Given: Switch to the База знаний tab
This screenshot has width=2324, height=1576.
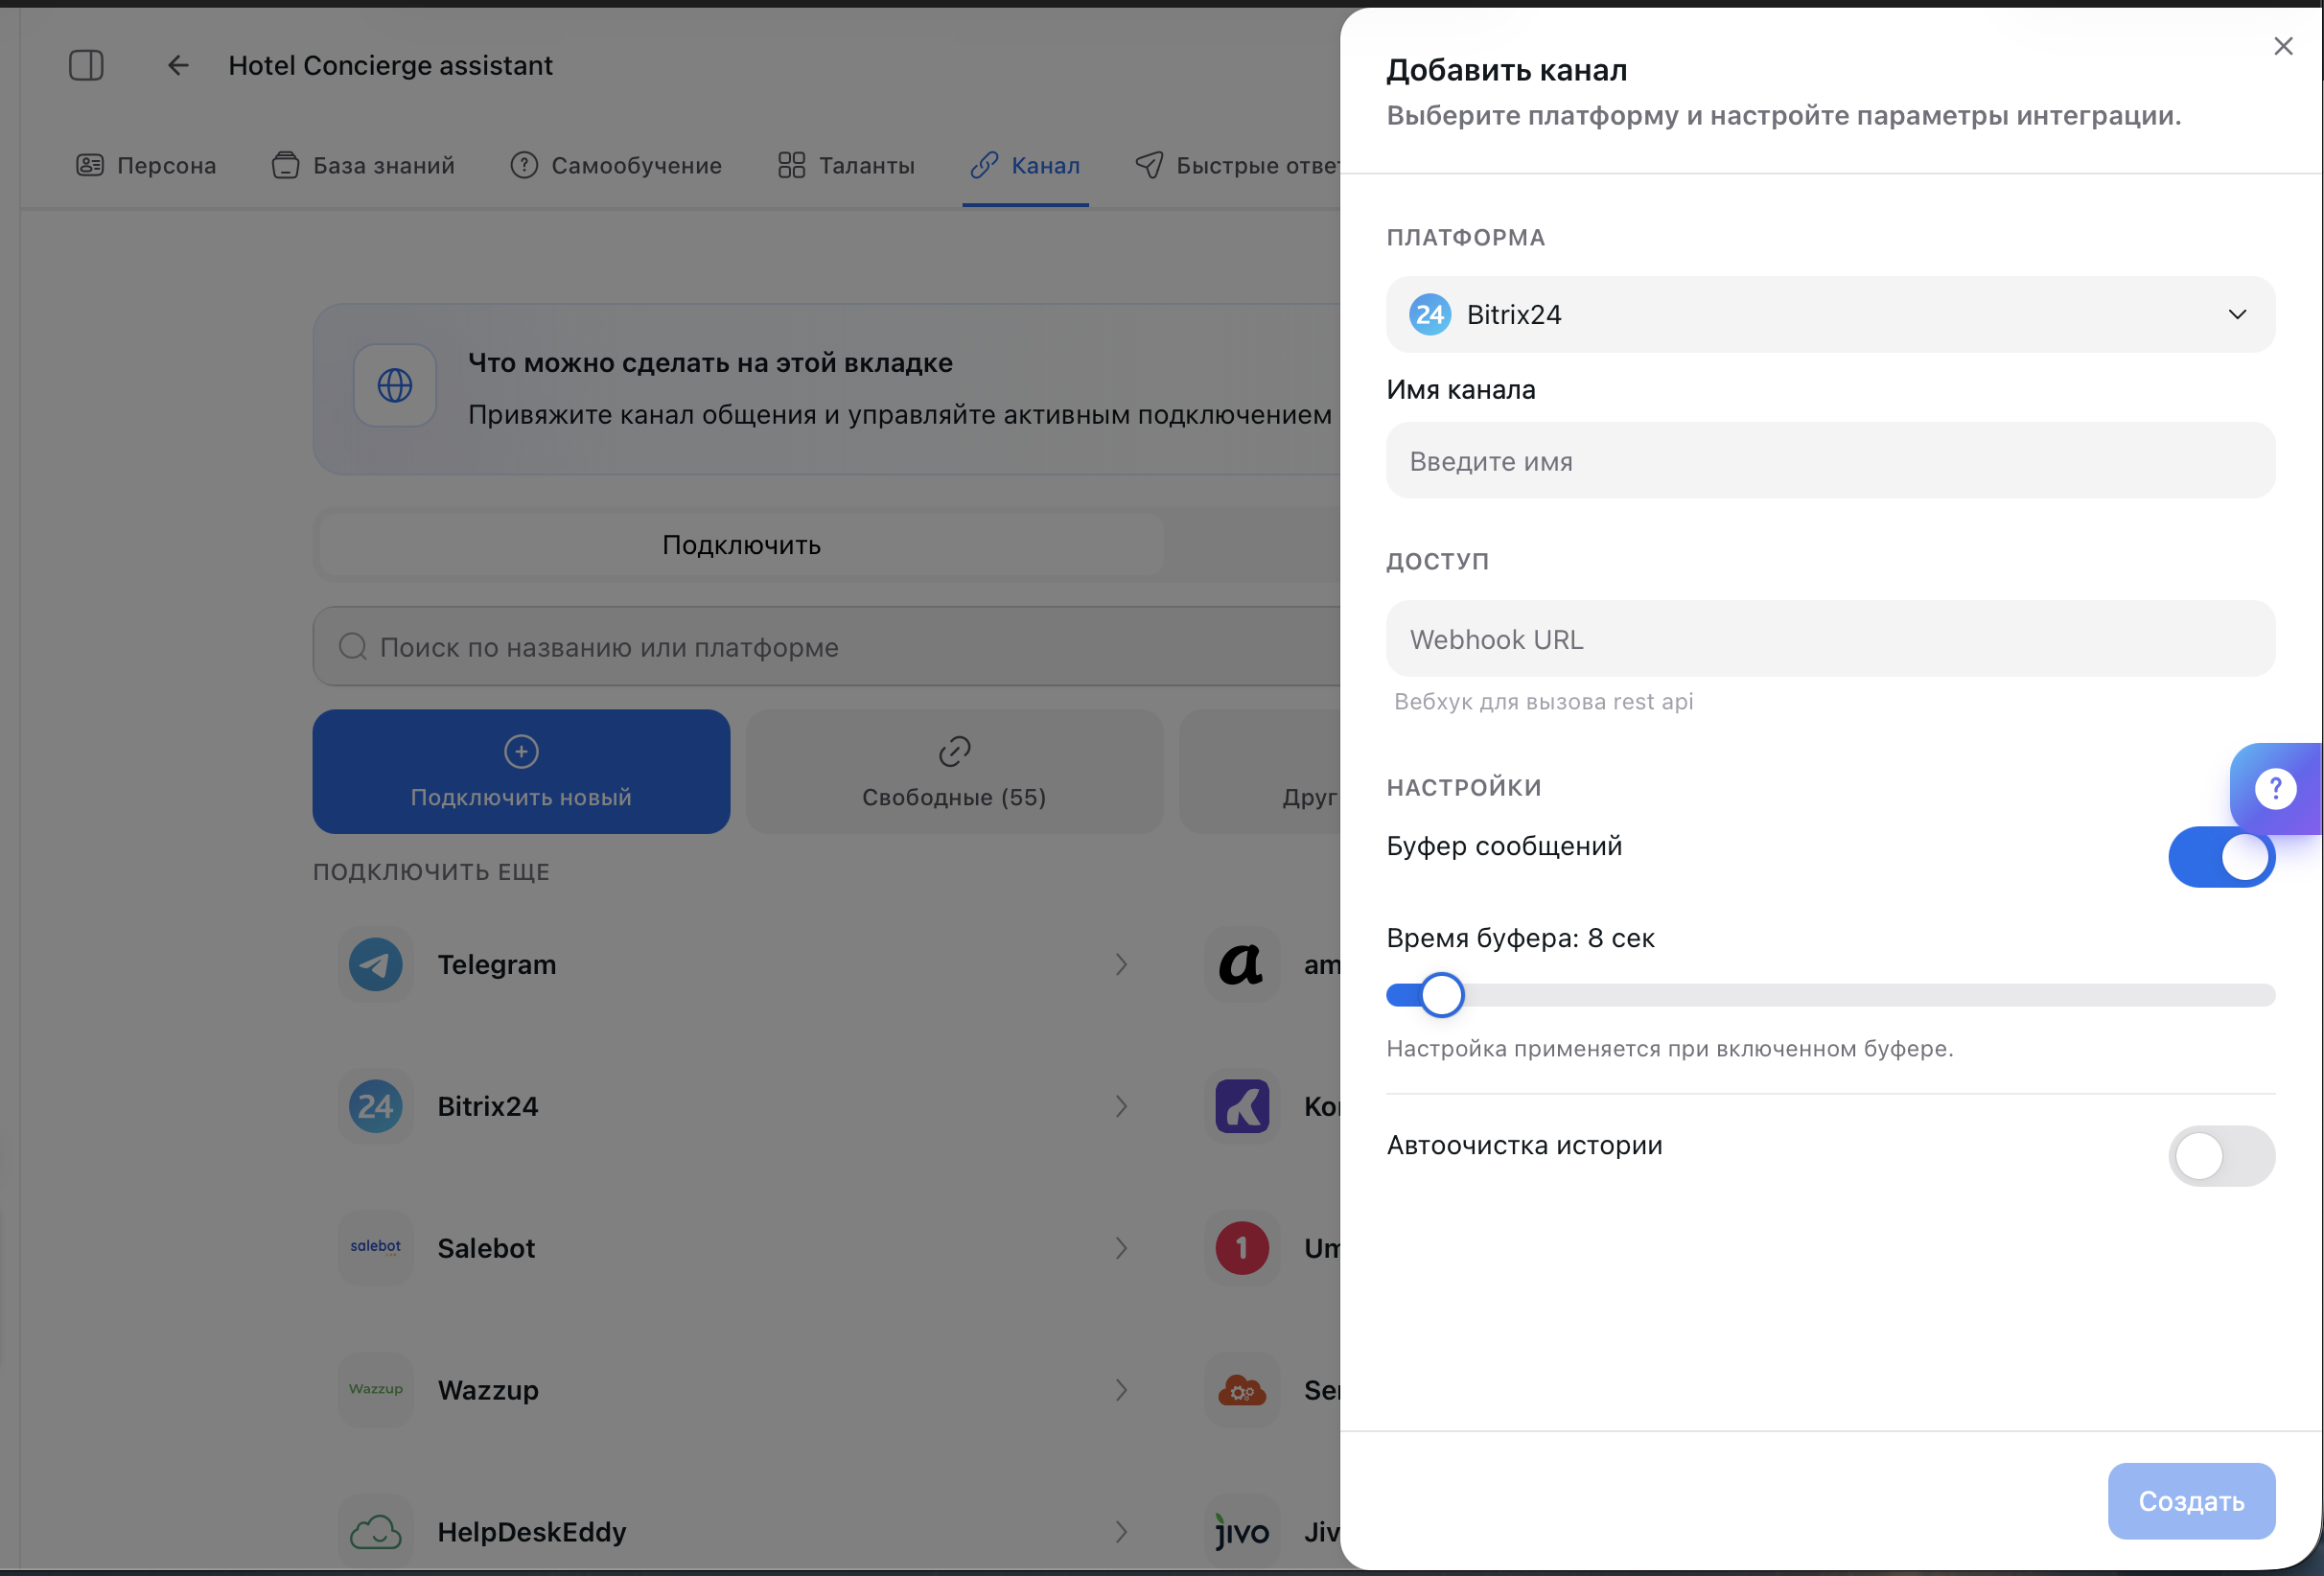Looking at the screenshot, I should (363, 165).
